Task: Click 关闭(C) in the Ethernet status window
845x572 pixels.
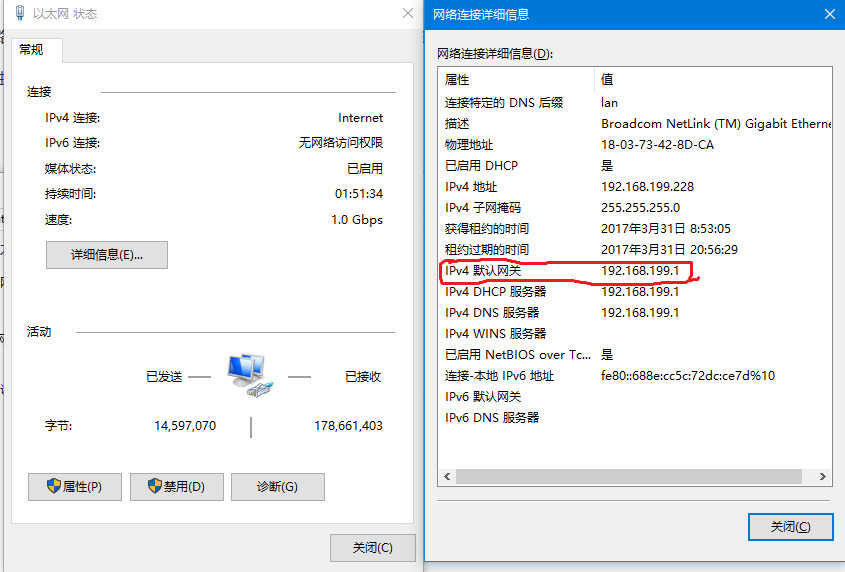Action: (372, 548)
